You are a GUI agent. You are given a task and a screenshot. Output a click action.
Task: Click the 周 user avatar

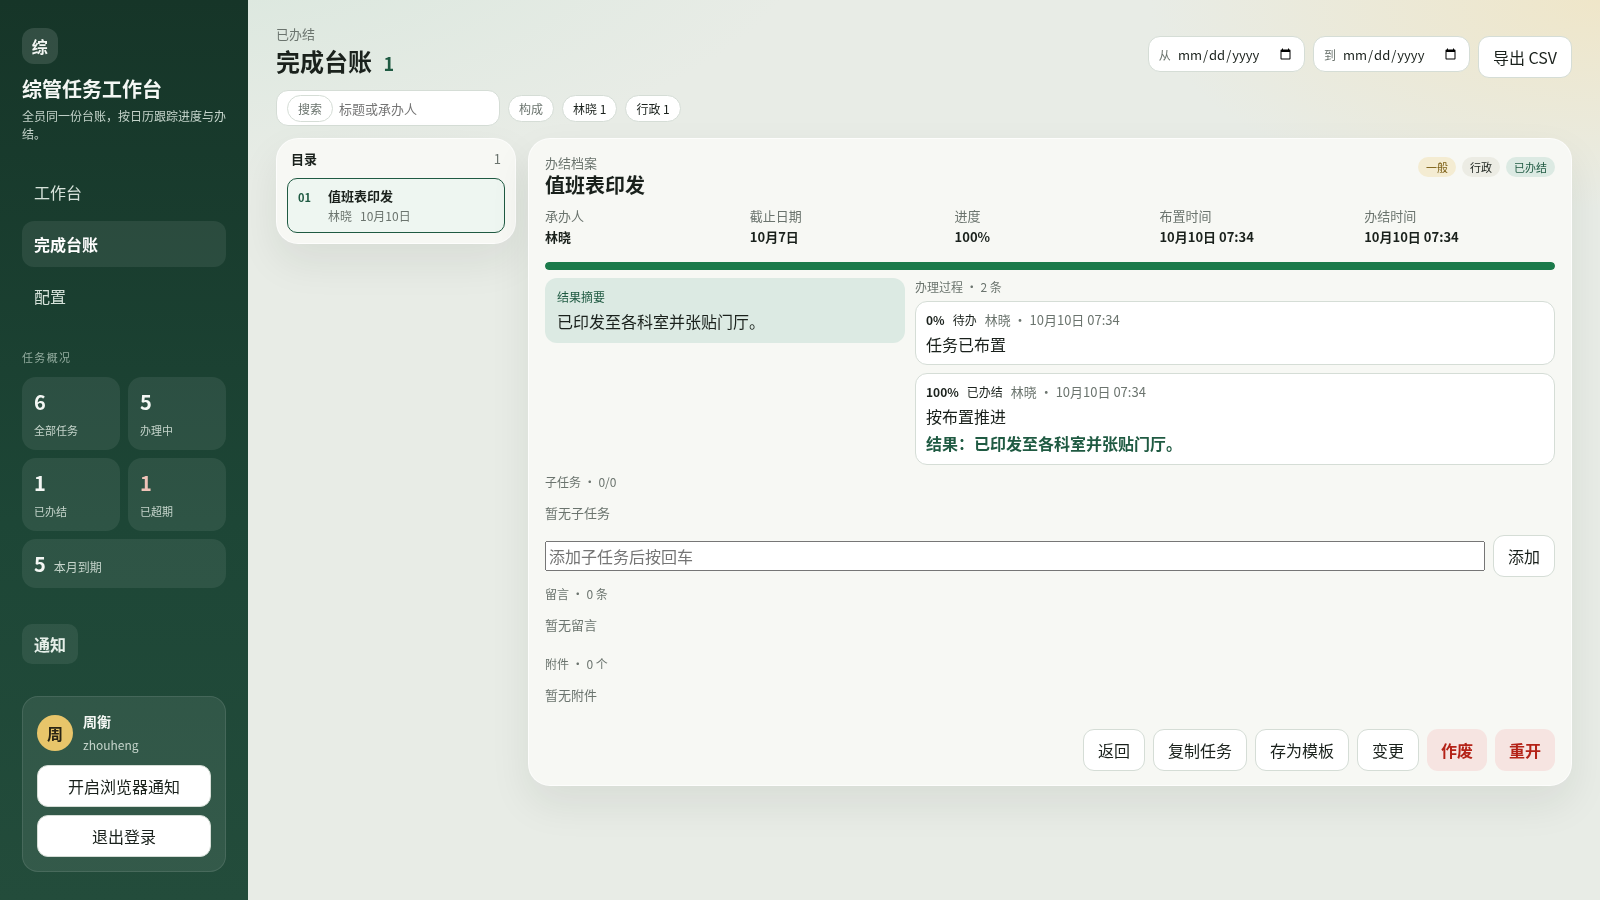coord(55,733)
